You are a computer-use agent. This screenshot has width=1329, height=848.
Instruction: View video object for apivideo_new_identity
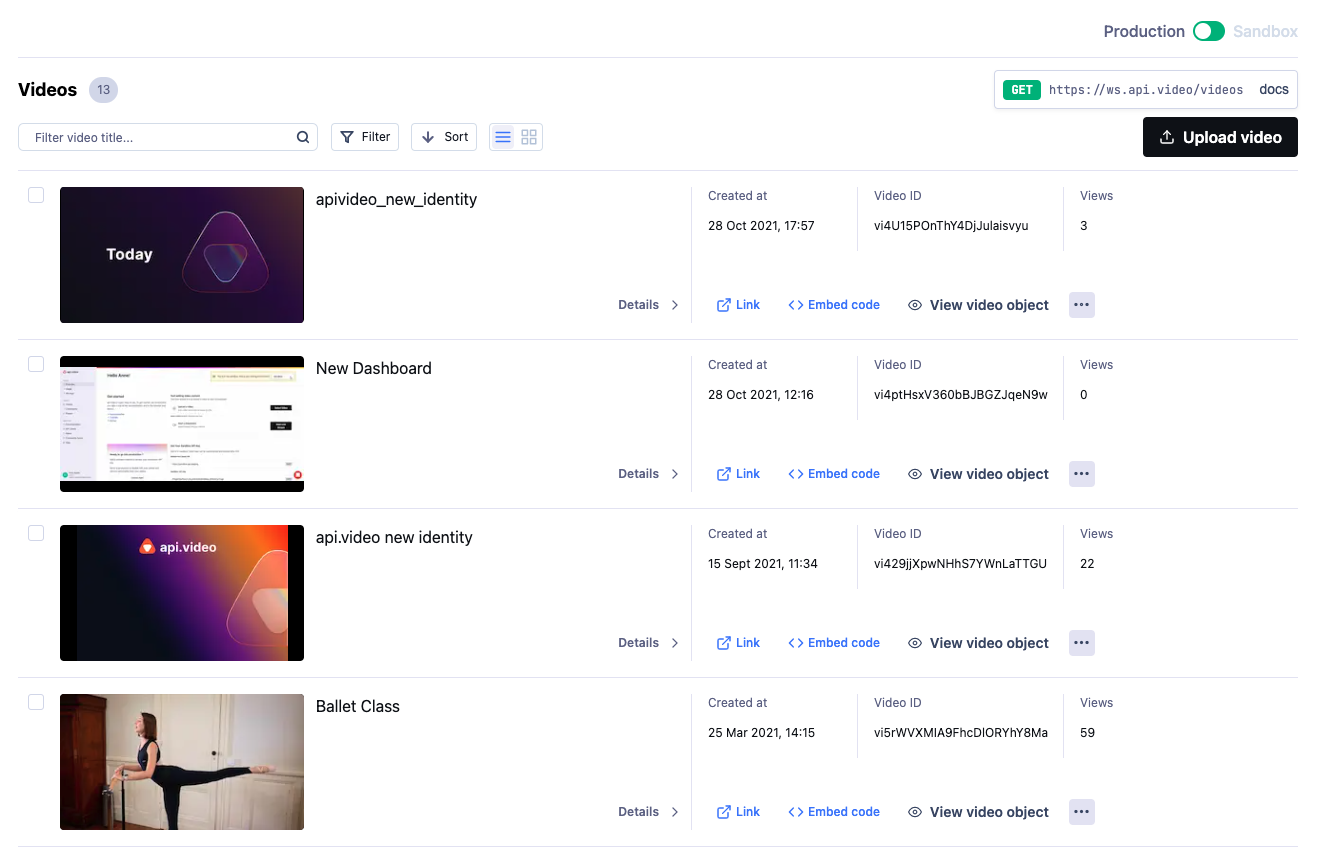pyautogui.click(x=978, y=305)
